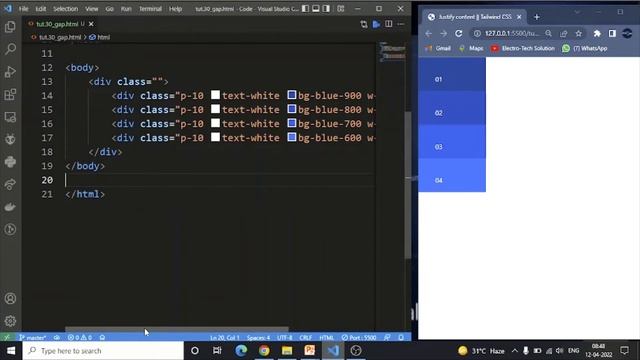The image size is (640, 360).
Task: Click CRLF line ending status item
Action: [x=305, y=338]
